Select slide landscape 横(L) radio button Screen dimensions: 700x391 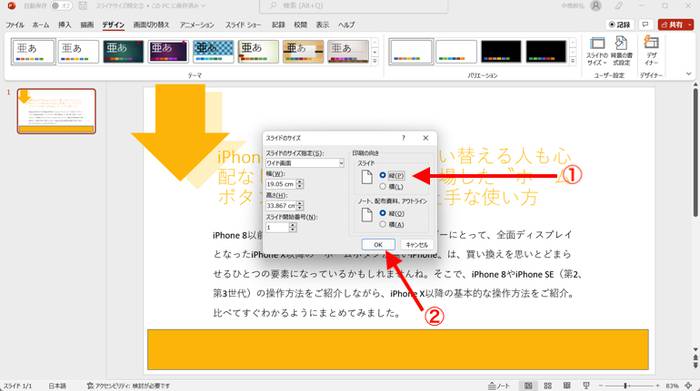(383, 186)
